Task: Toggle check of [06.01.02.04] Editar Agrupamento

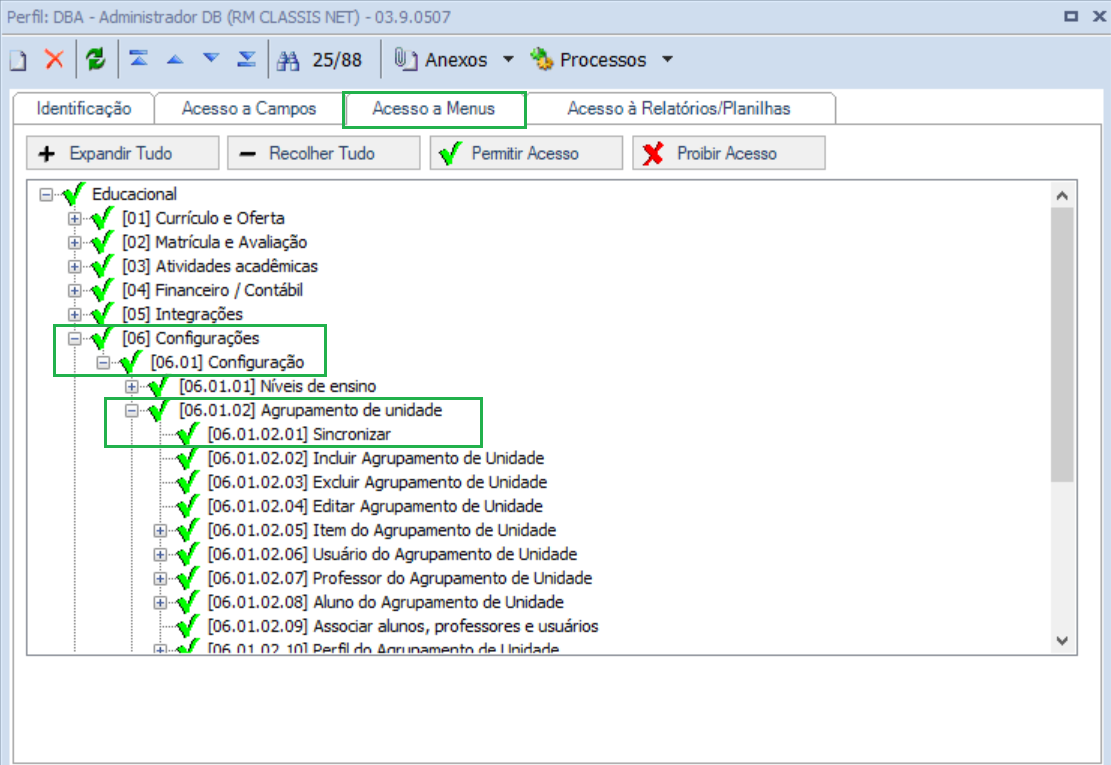Action: 188,506
